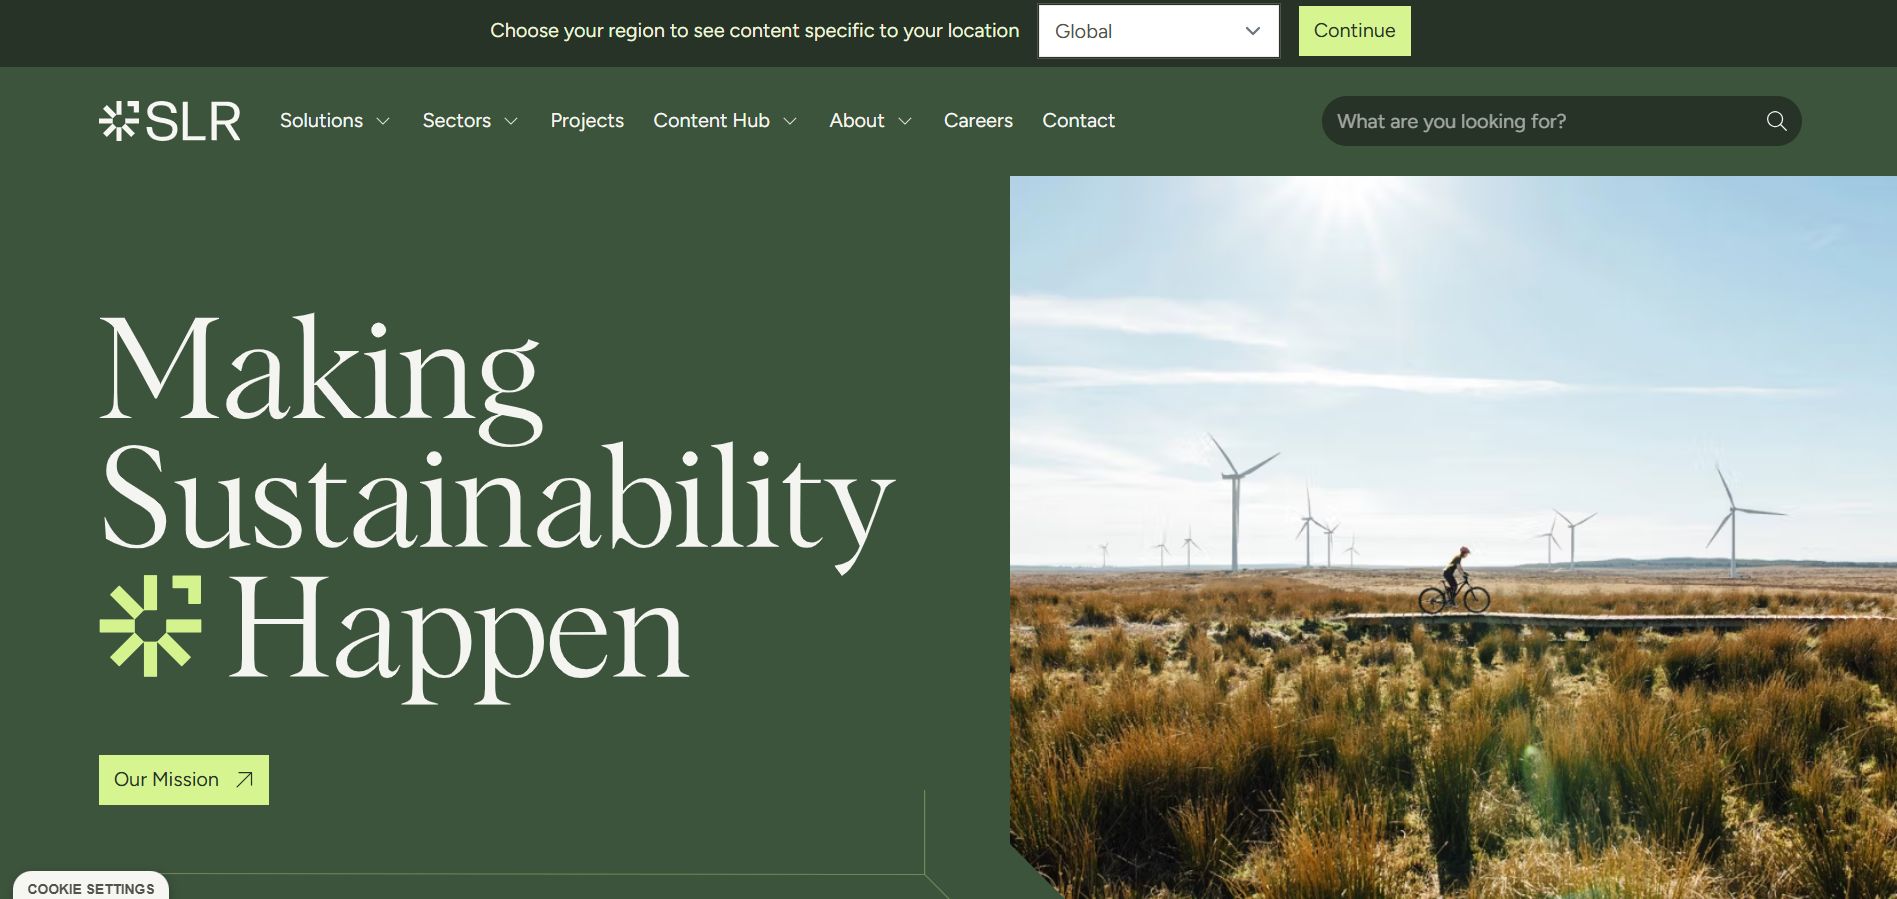Image resolution: width=1897 pixels, height=899 pixels.
Task: Click the lime starburst icon beside "Happen"
Action: [x=150, y=626]
